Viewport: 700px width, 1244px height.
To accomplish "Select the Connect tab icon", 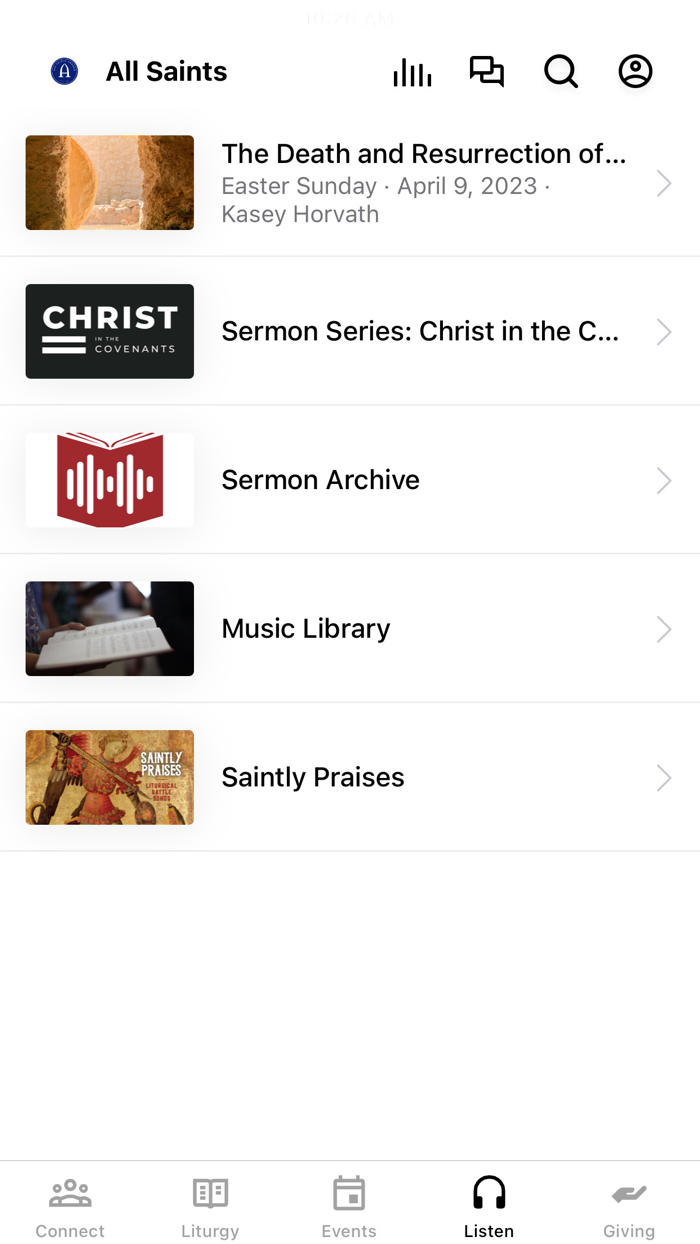I will (x=69, y=1192).
